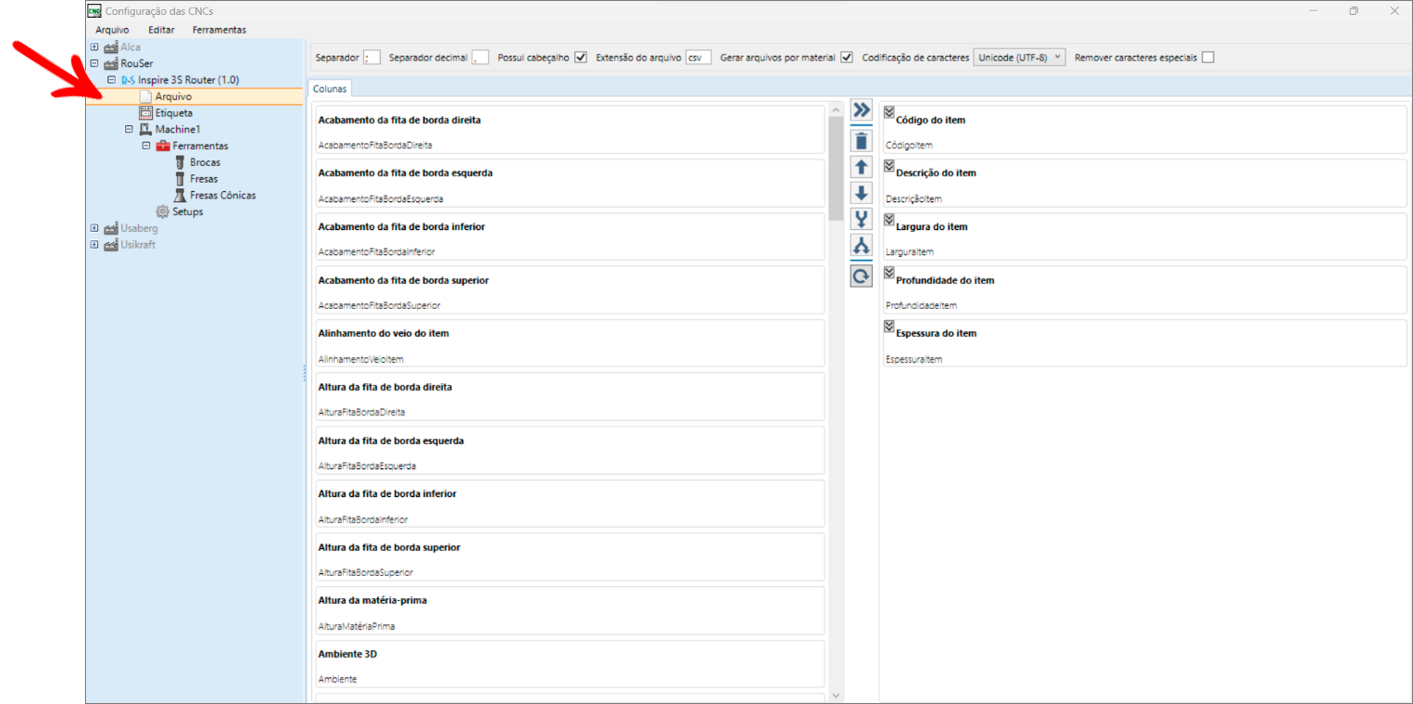1413x704 pixels.
Task: Collapse the Ferramentas tree node
Action: [x=146, y=146]
